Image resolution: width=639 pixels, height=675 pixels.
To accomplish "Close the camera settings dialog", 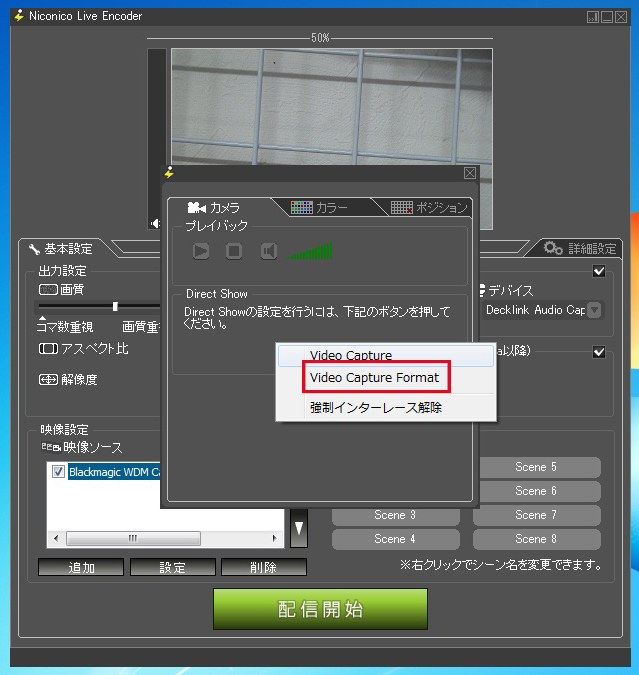I will [470, 173].
